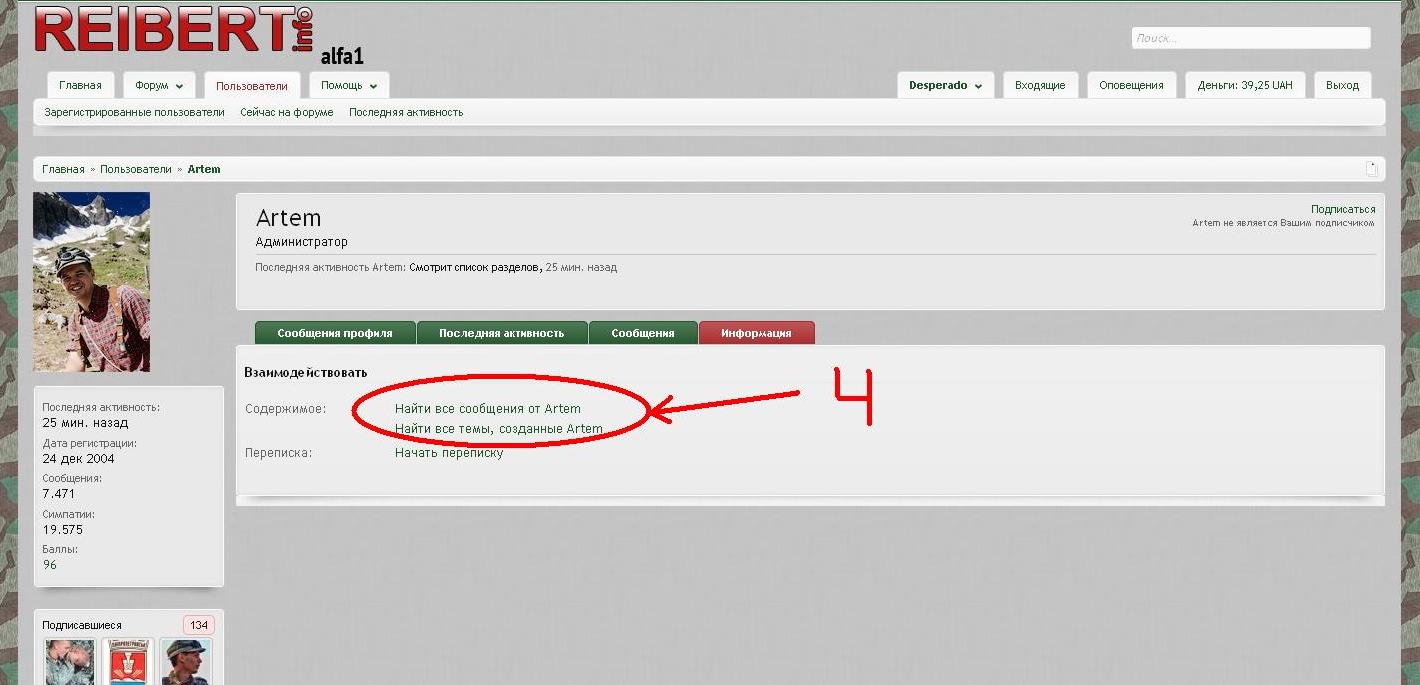Open Зарегистрированные пользователи sub-link
Screen dimensions: 1420x685
coord(134,112)
